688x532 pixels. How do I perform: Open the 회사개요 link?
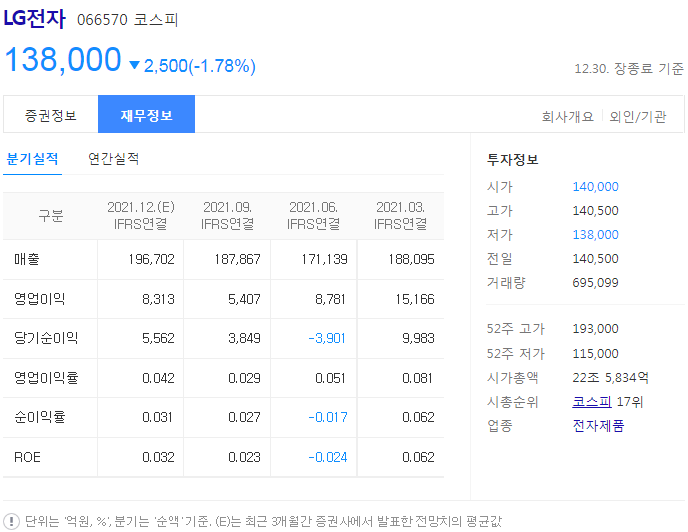pyautogui.click(x=568, y=116)
